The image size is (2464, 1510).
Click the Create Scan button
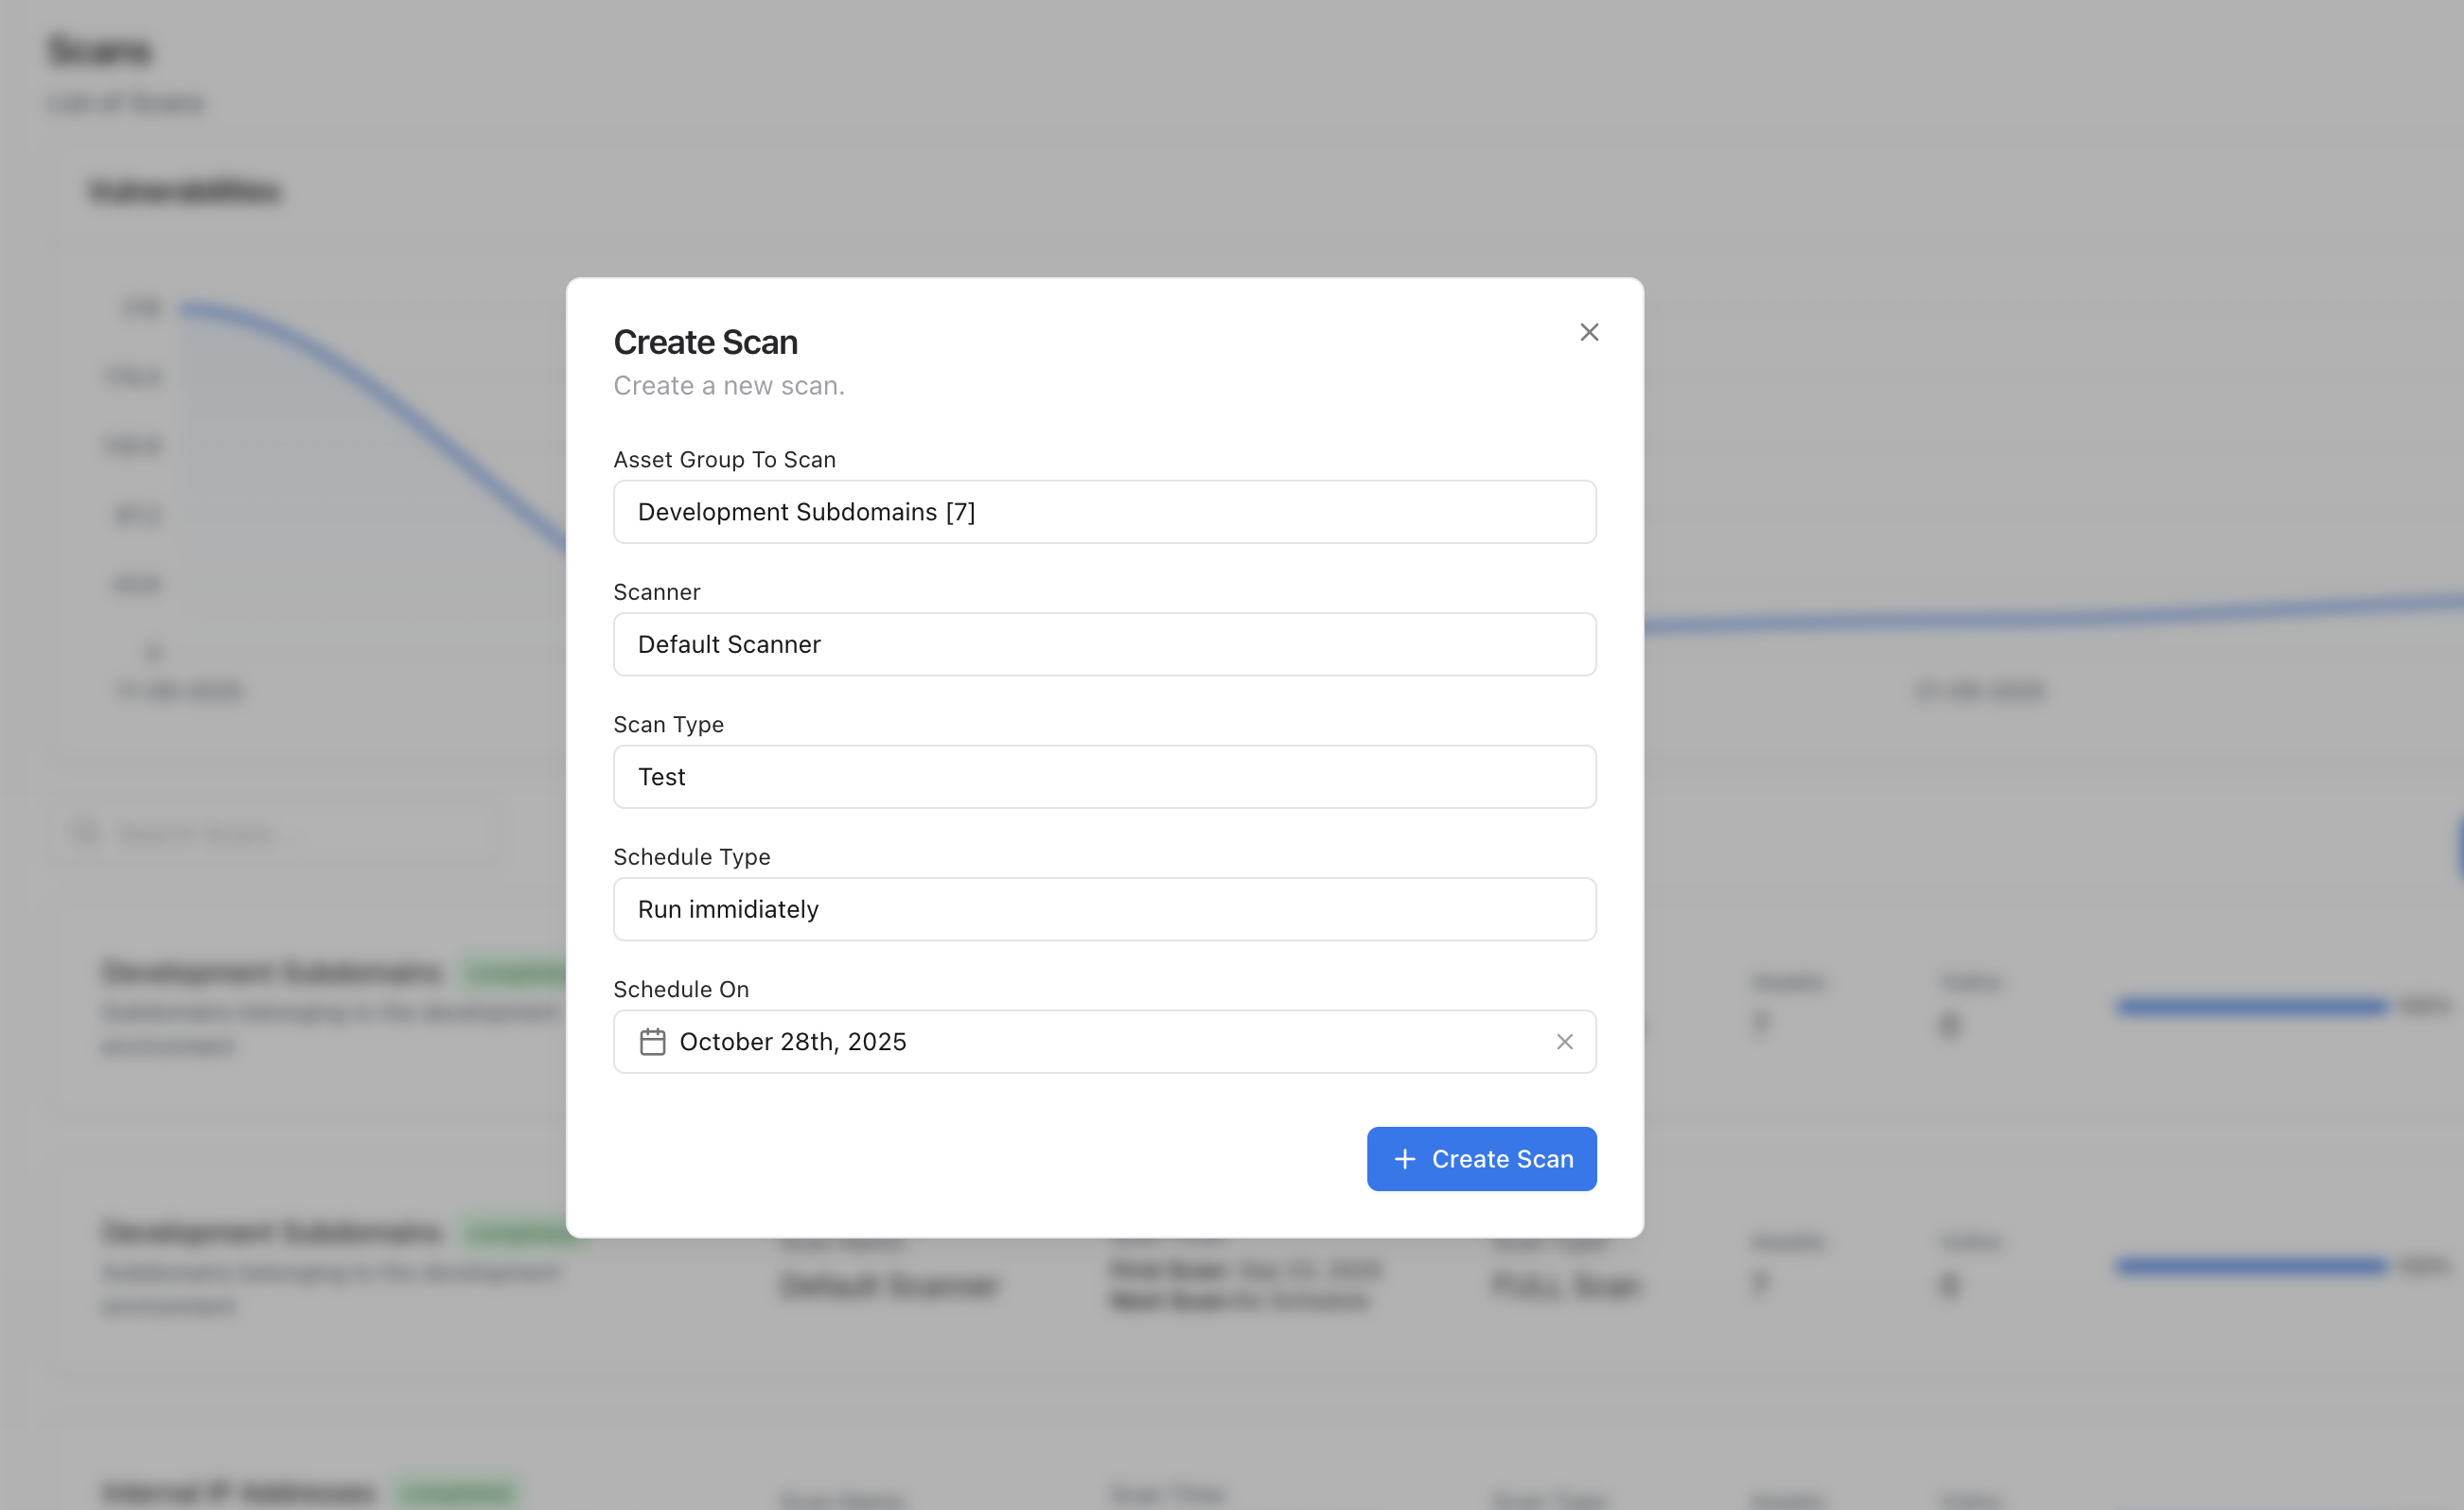click(x=1481, y=1159)
